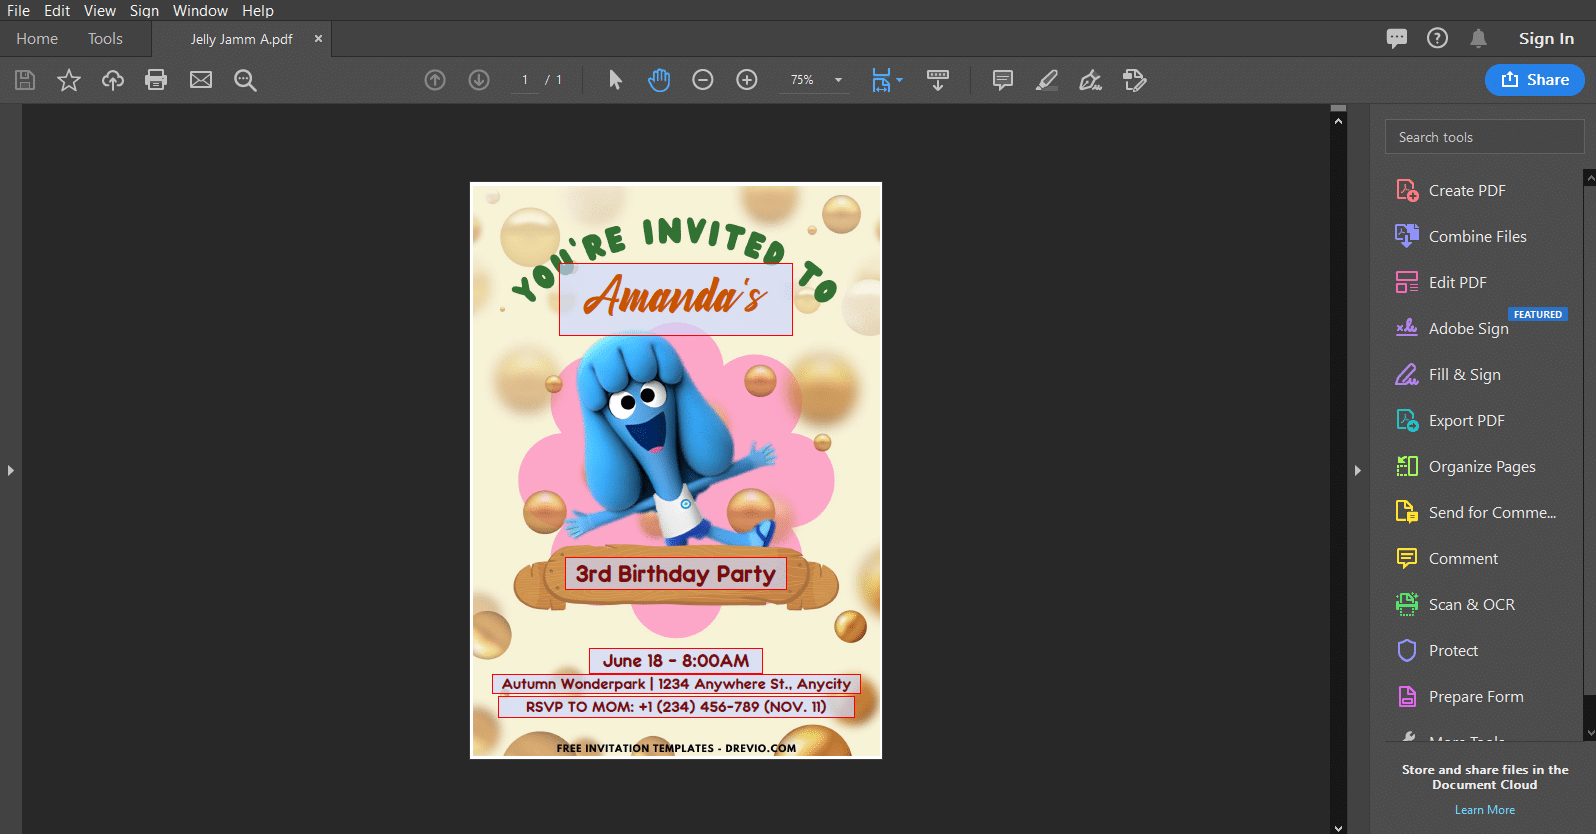The width and height of the screenshot is (1596, 834).
Task: Expand the fit page options dropdown arrow
Action: 899,80
